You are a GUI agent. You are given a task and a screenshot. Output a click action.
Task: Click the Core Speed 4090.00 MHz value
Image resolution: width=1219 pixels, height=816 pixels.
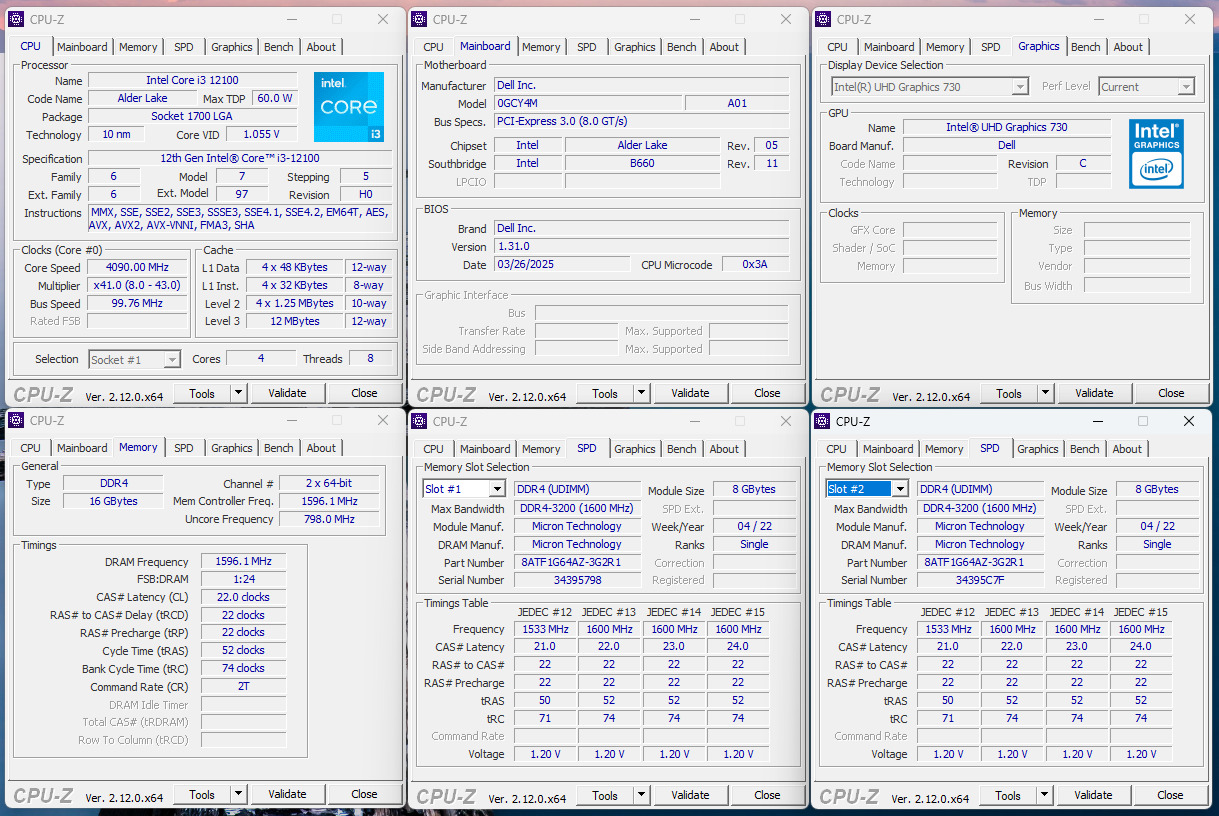click(x=137, y=267)
